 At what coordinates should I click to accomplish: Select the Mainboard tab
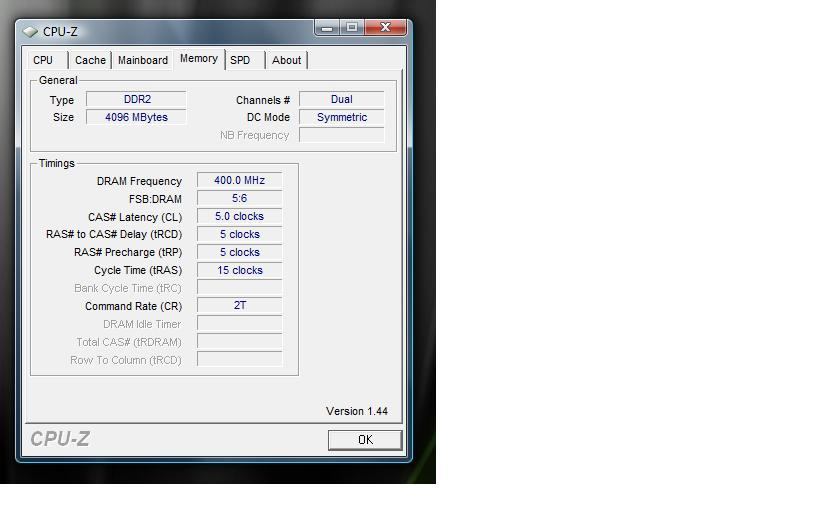(142, 60)
